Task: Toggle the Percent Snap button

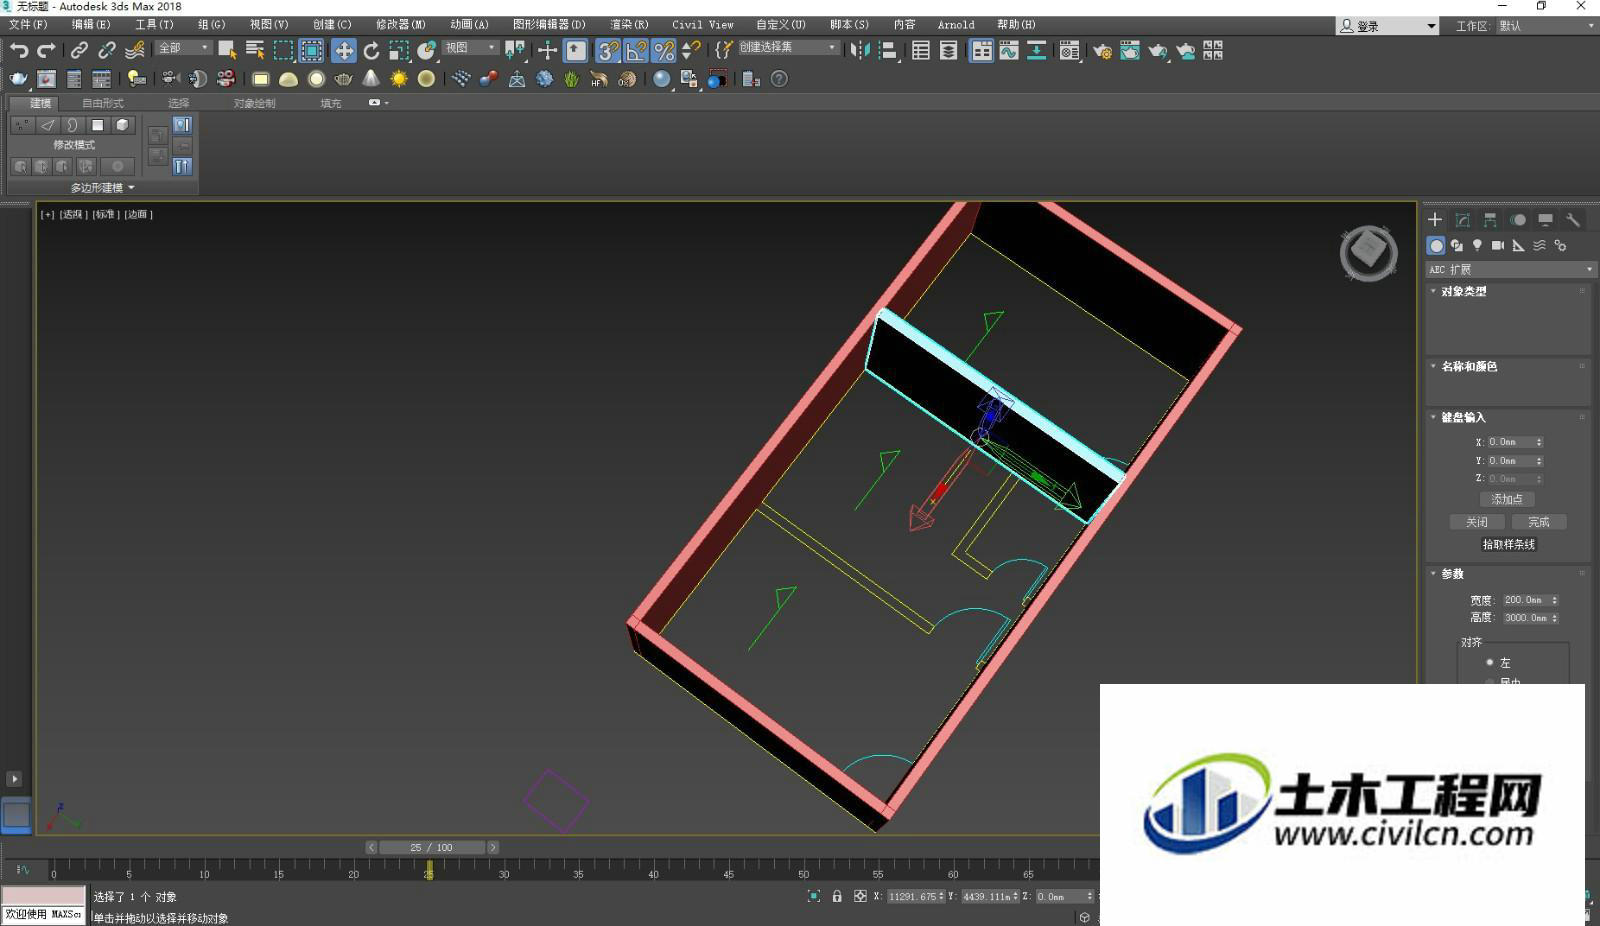Action: click(664, 50)
